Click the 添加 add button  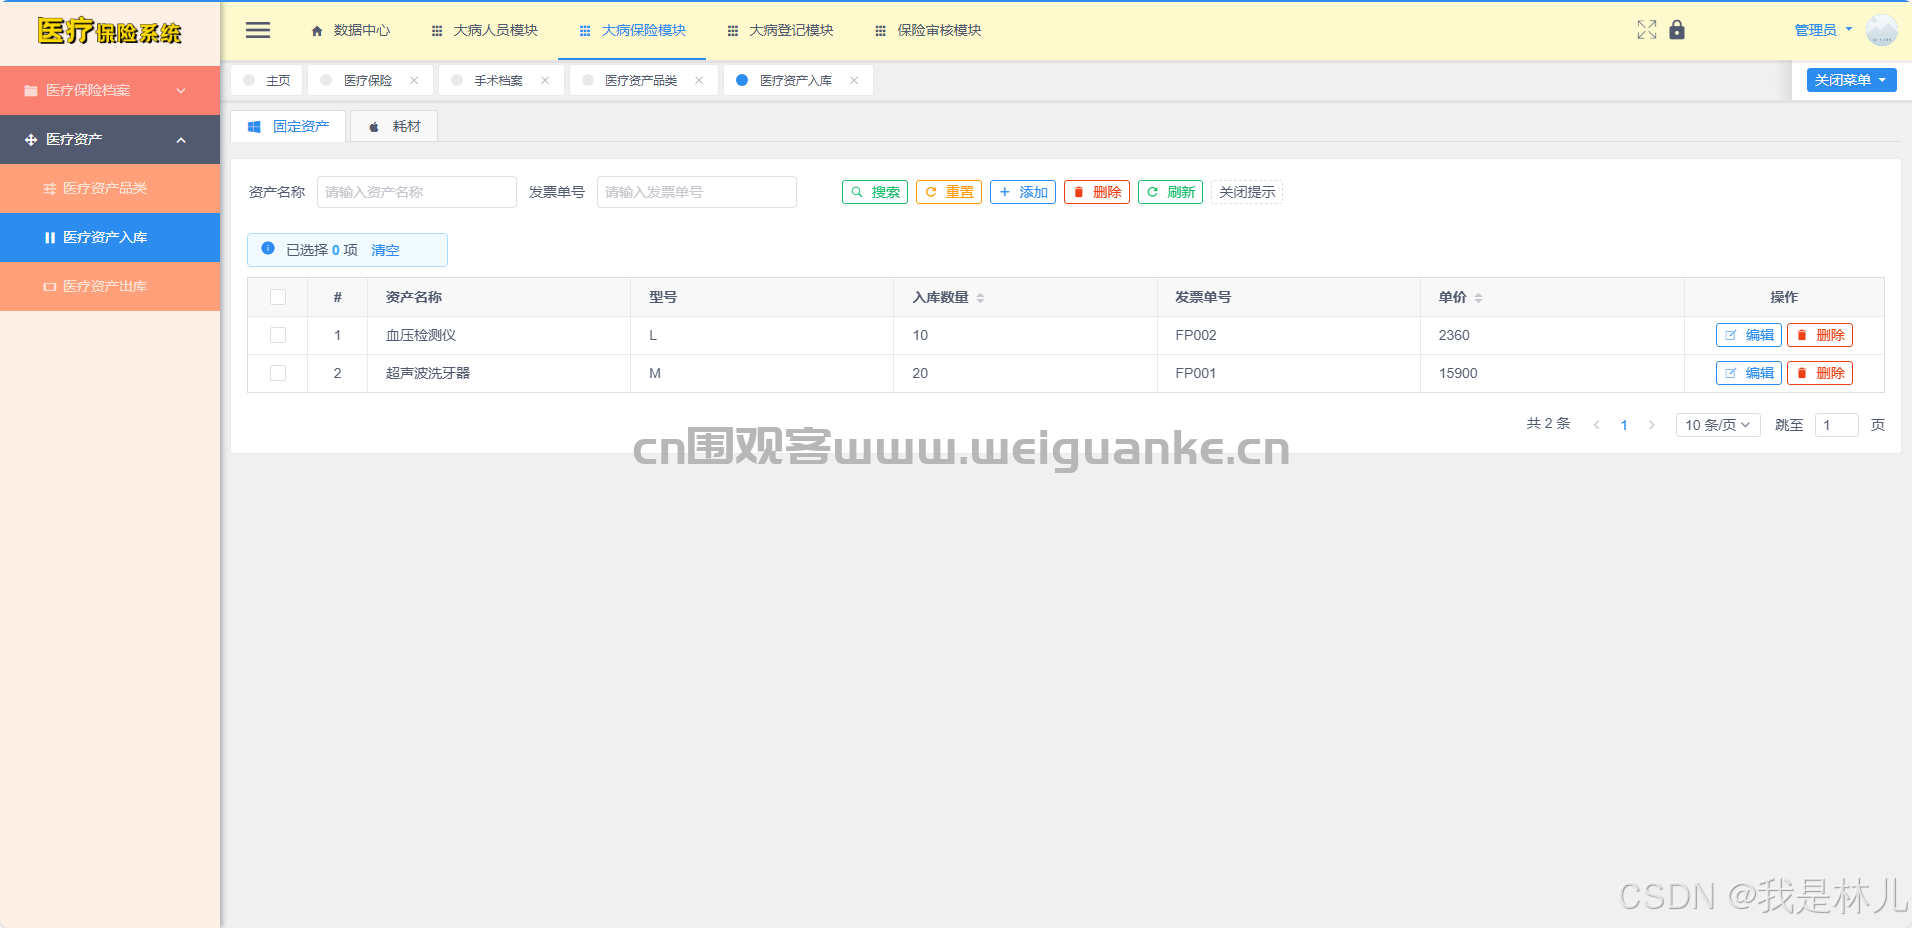[x=1023, y=192]
